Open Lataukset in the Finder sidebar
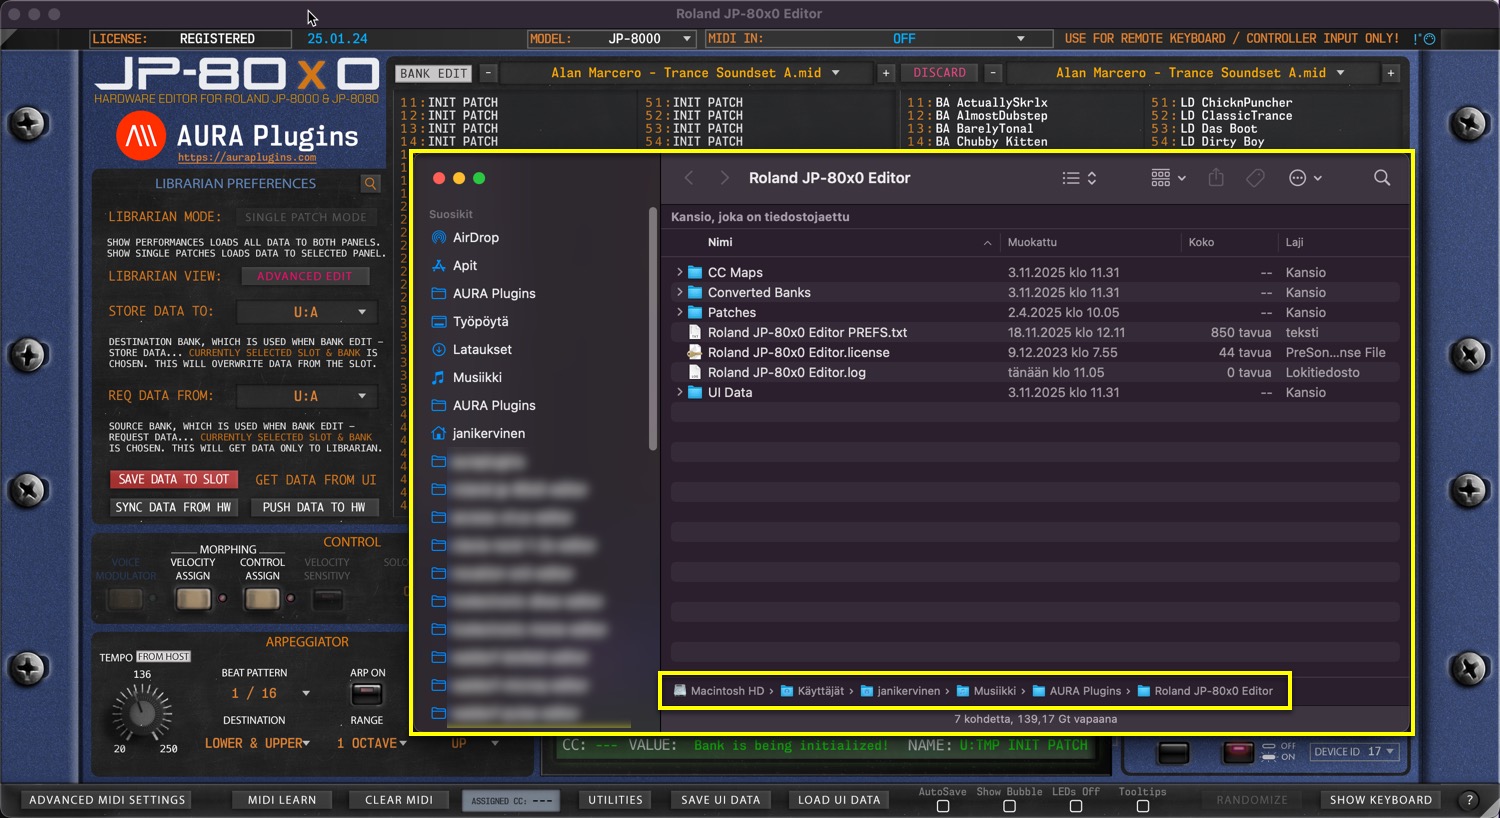Image resolution: width=1500 pixels, height=818 pixels. [x=481, y=350]
